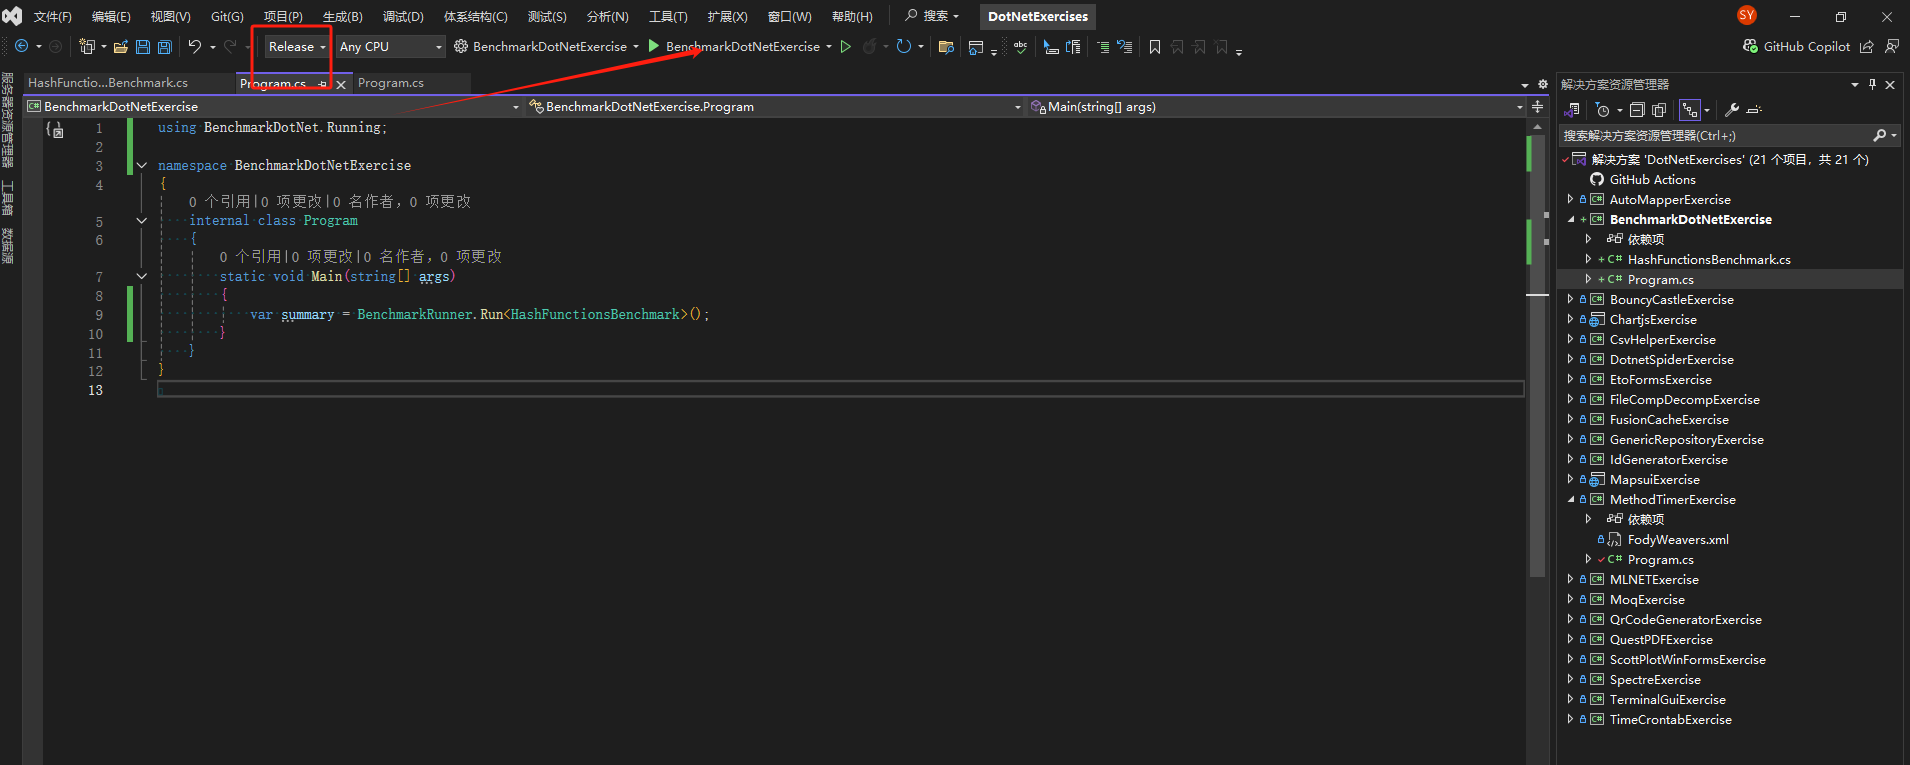Screen dimensions: 1910x765
Task: Toggle the nested file view button
Action: [1689, 110]
